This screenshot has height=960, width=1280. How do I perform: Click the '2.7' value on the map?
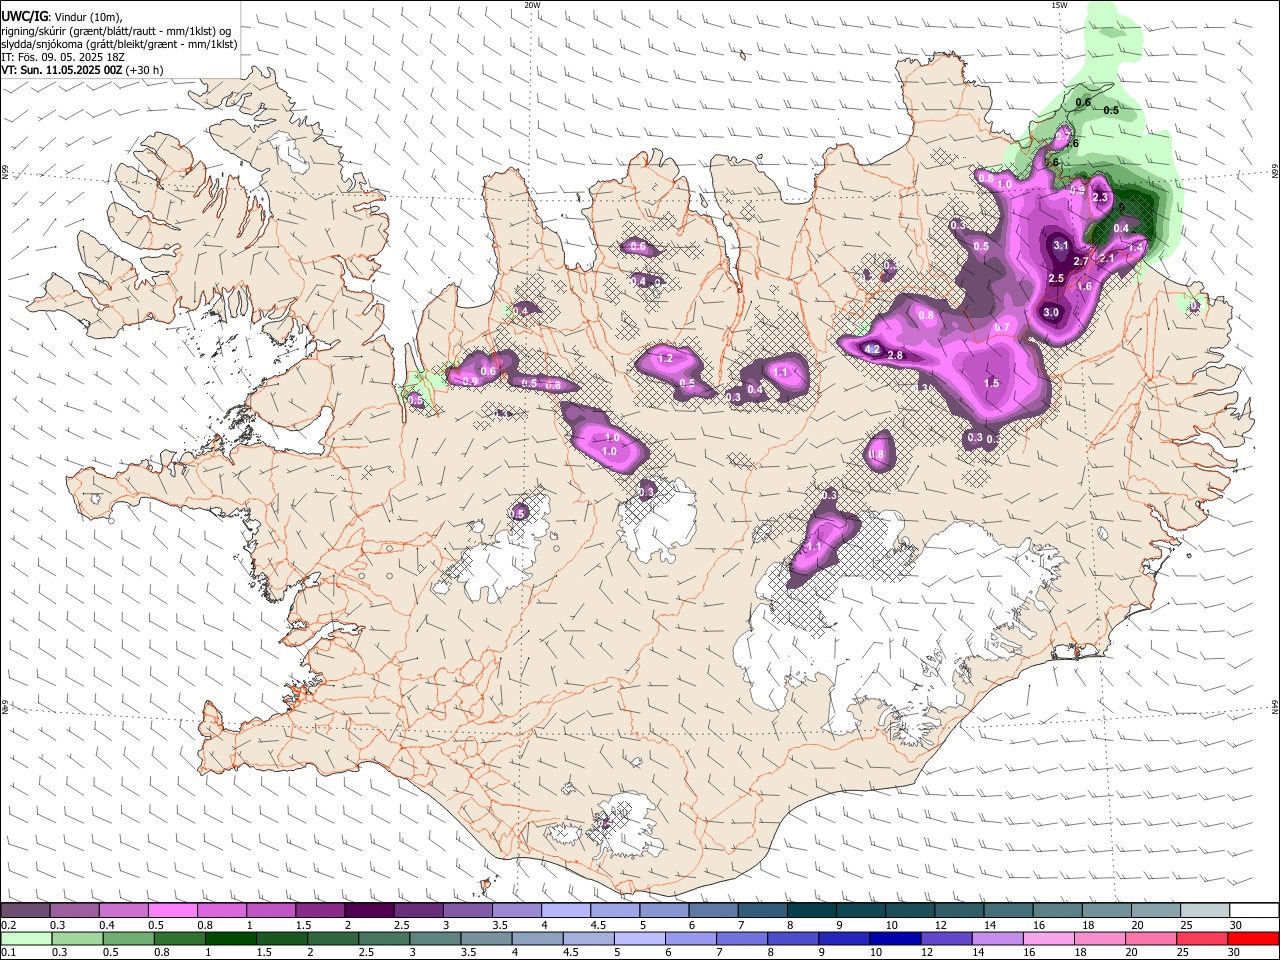coord(1080,262)
